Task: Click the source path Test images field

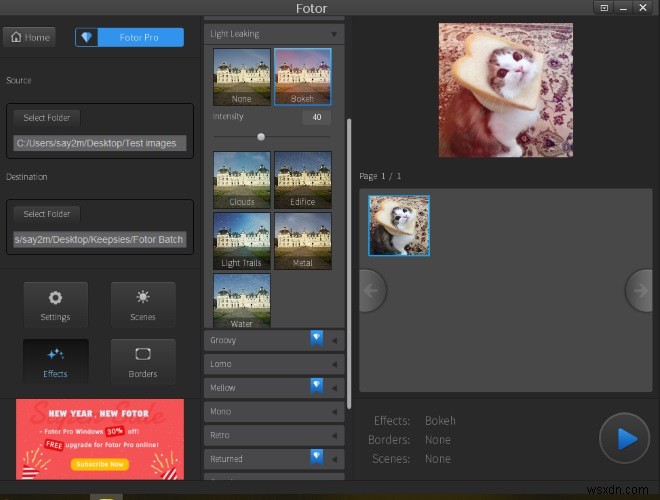Action: [100, 143]
